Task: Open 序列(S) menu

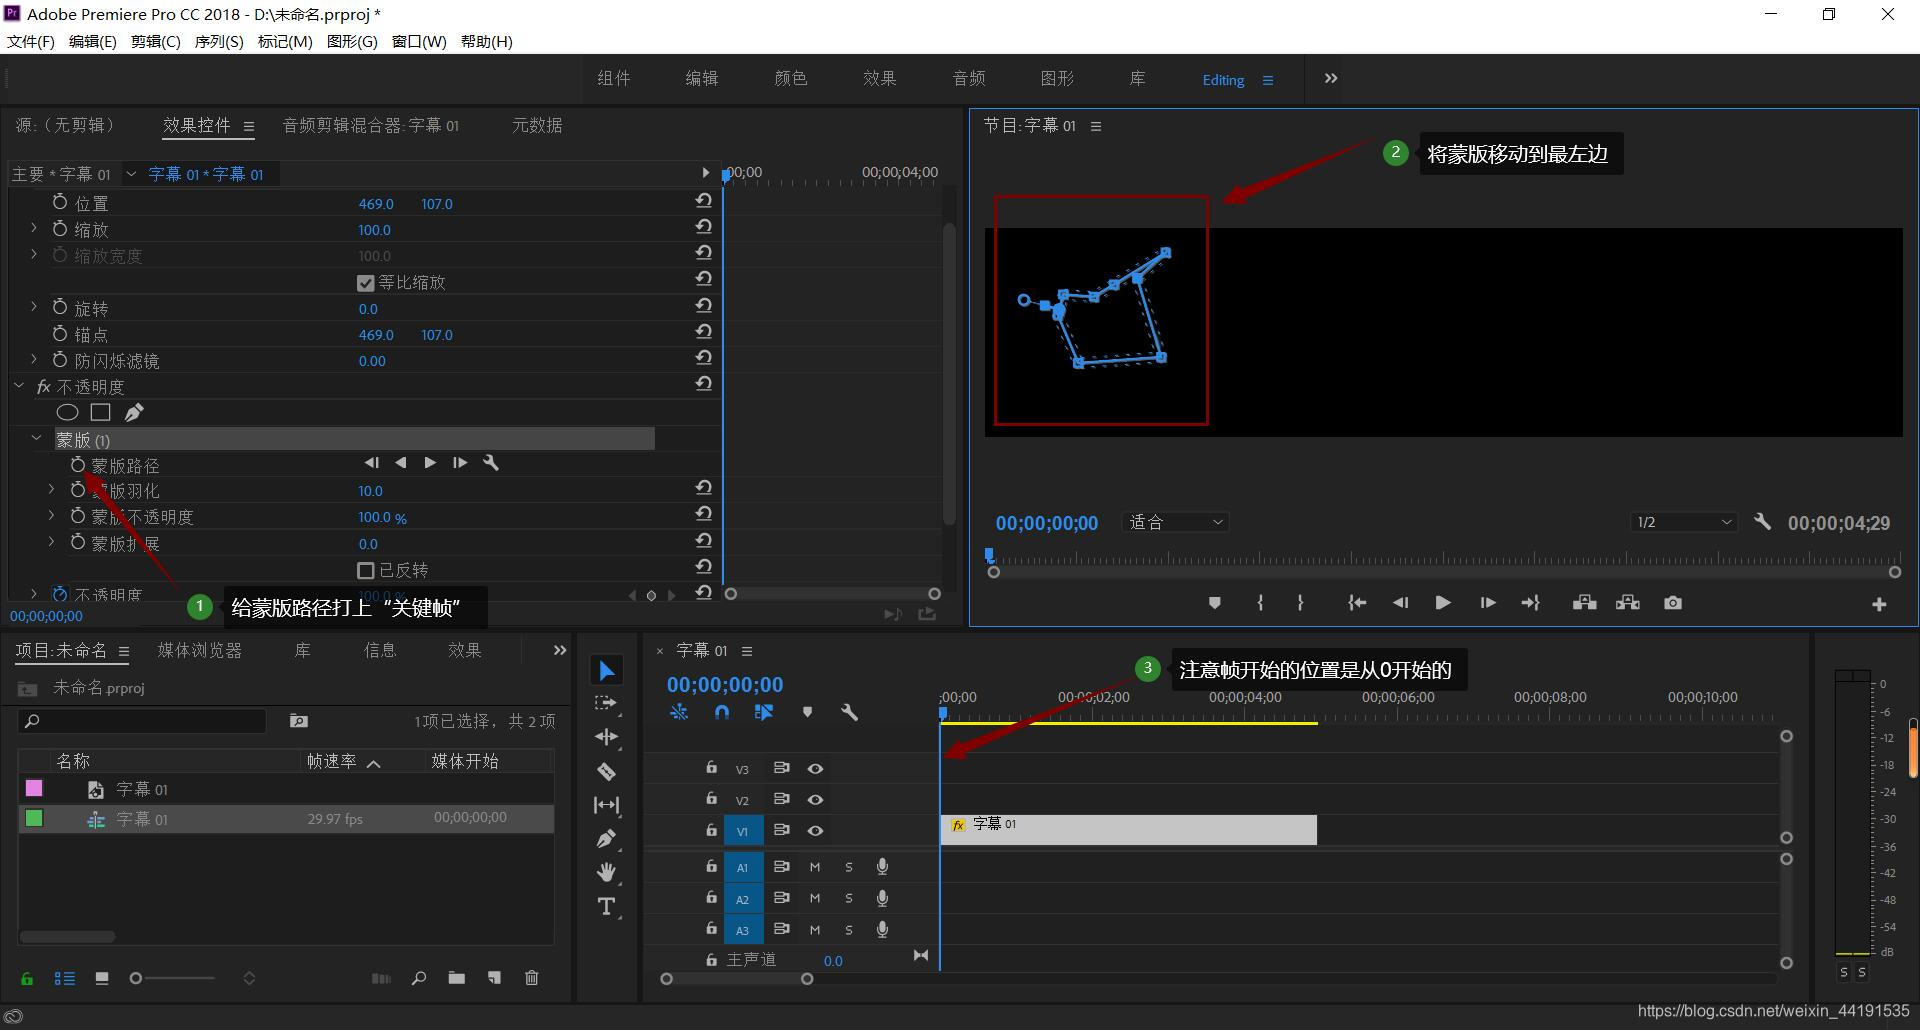Action: (219, 41)
